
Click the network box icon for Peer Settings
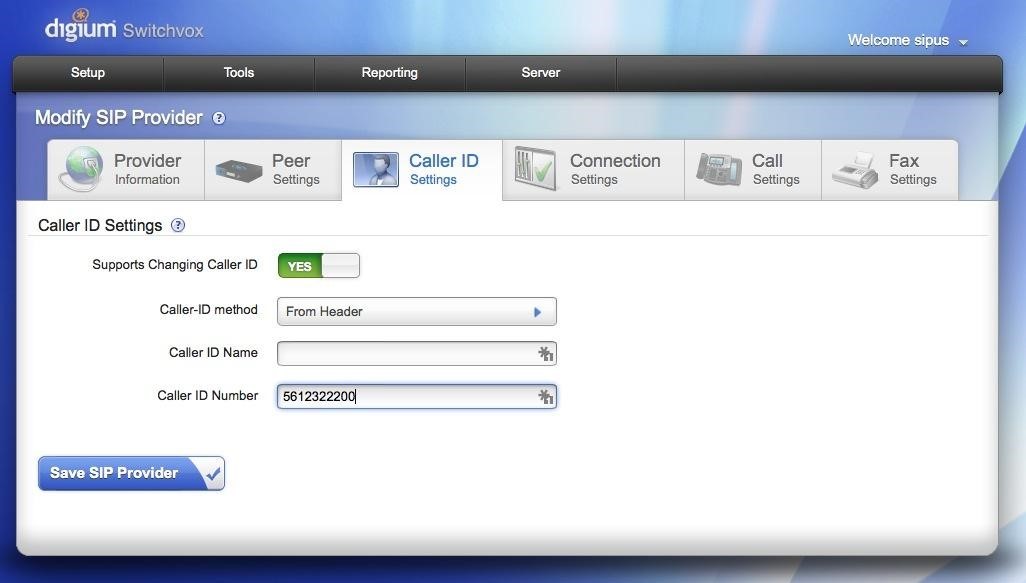pyautogui.click(x=239, y=171)
